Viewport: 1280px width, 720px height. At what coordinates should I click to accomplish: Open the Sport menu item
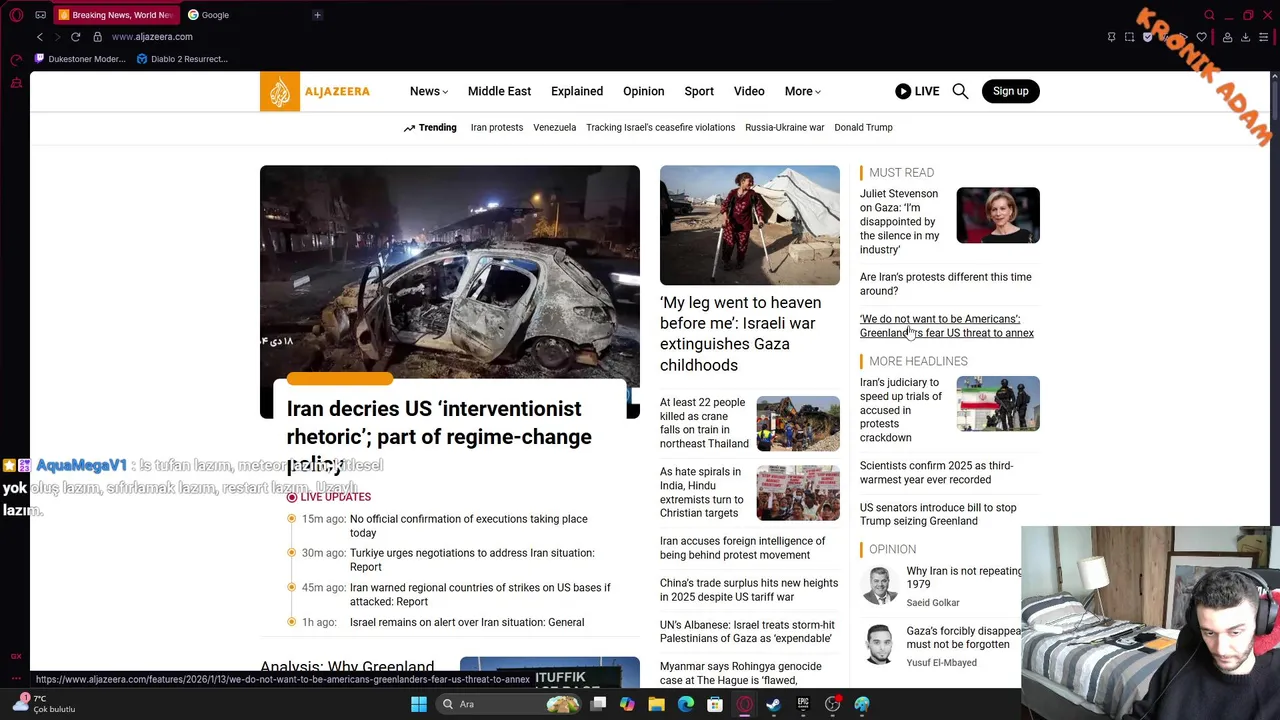699,91
